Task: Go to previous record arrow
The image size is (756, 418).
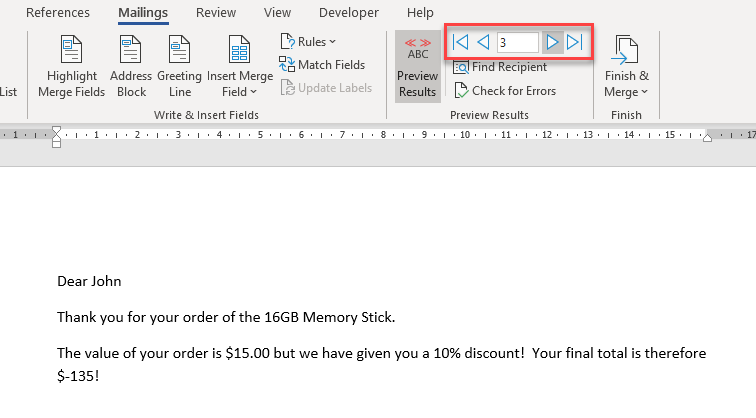Action: pyautogui.click(x=483, y=42)
